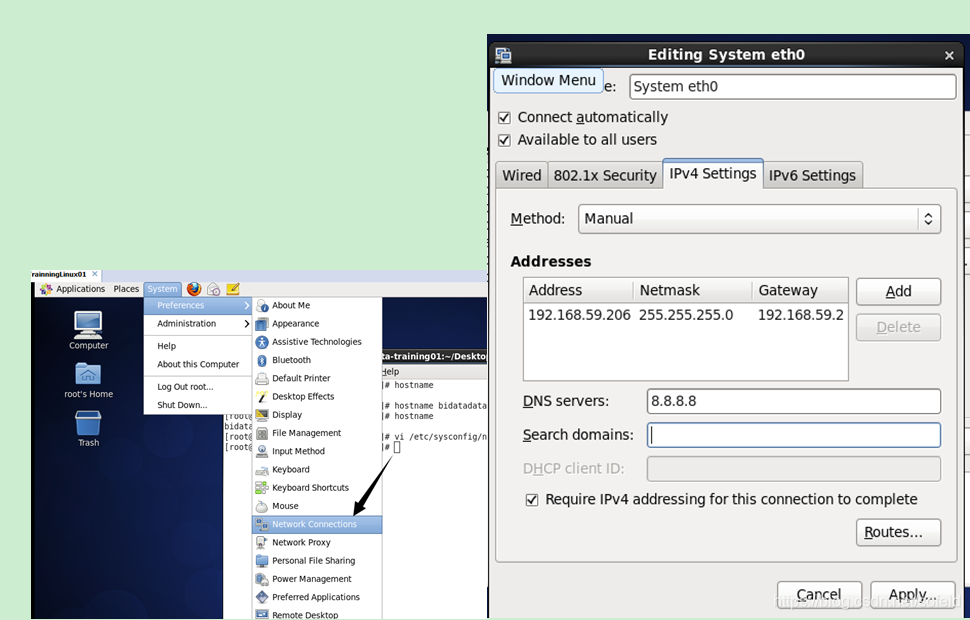Click the Netmask column header
970x620 pixels.
pos(692,290)
